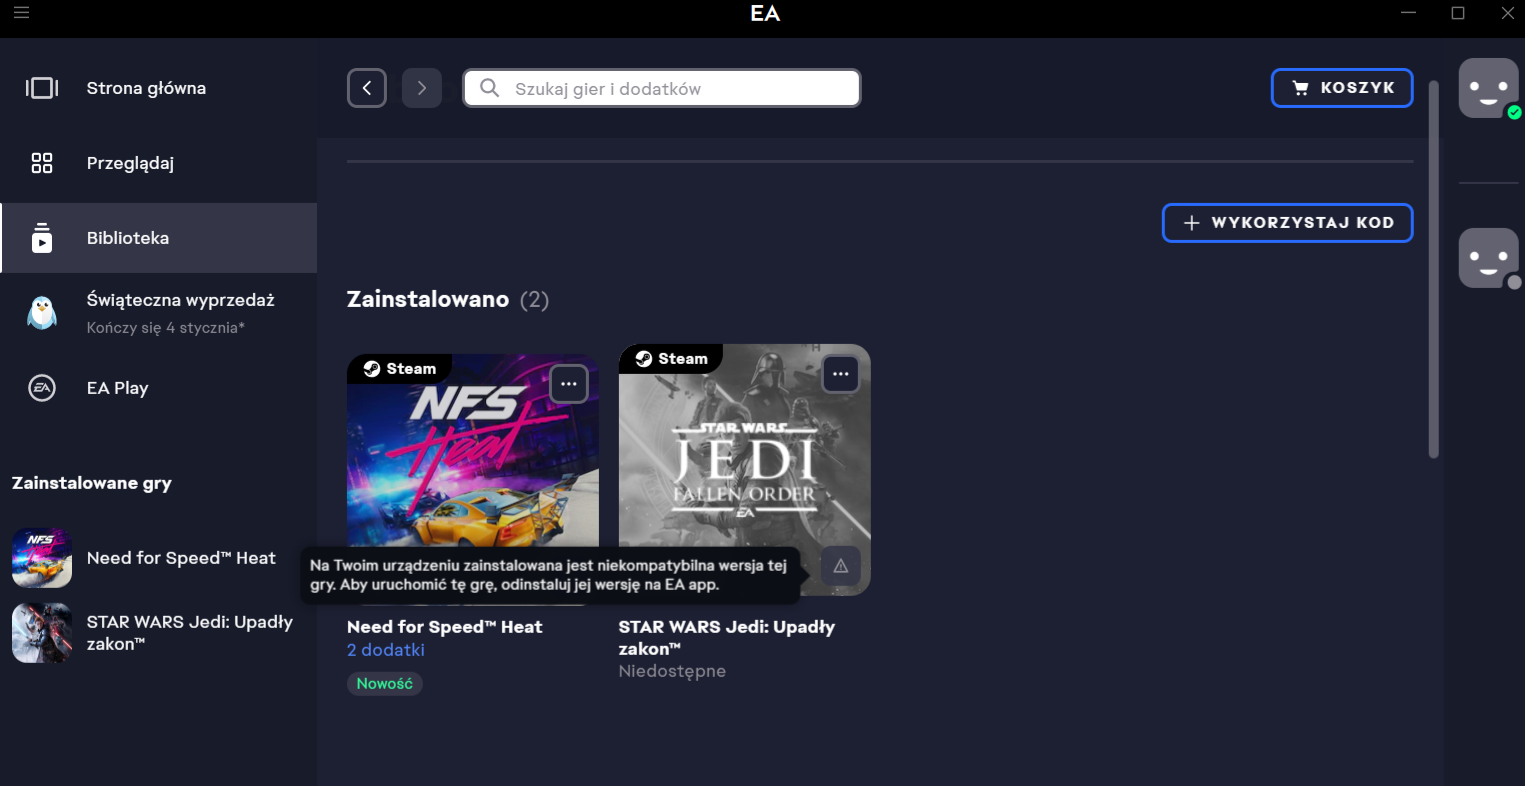Open the EA Play section
The image size is (1525, 786).
tap(117, 388)
